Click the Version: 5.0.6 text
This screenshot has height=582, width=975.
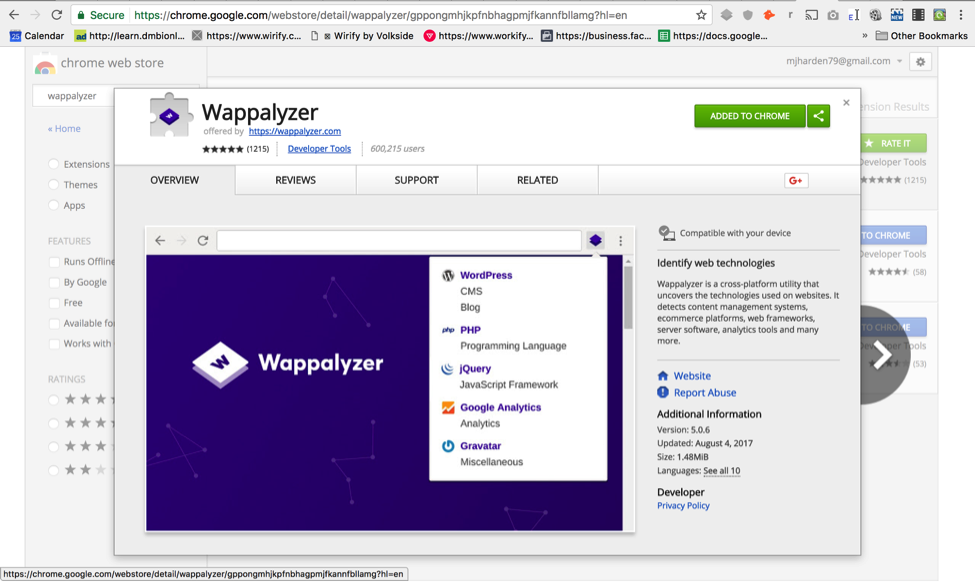683,430
